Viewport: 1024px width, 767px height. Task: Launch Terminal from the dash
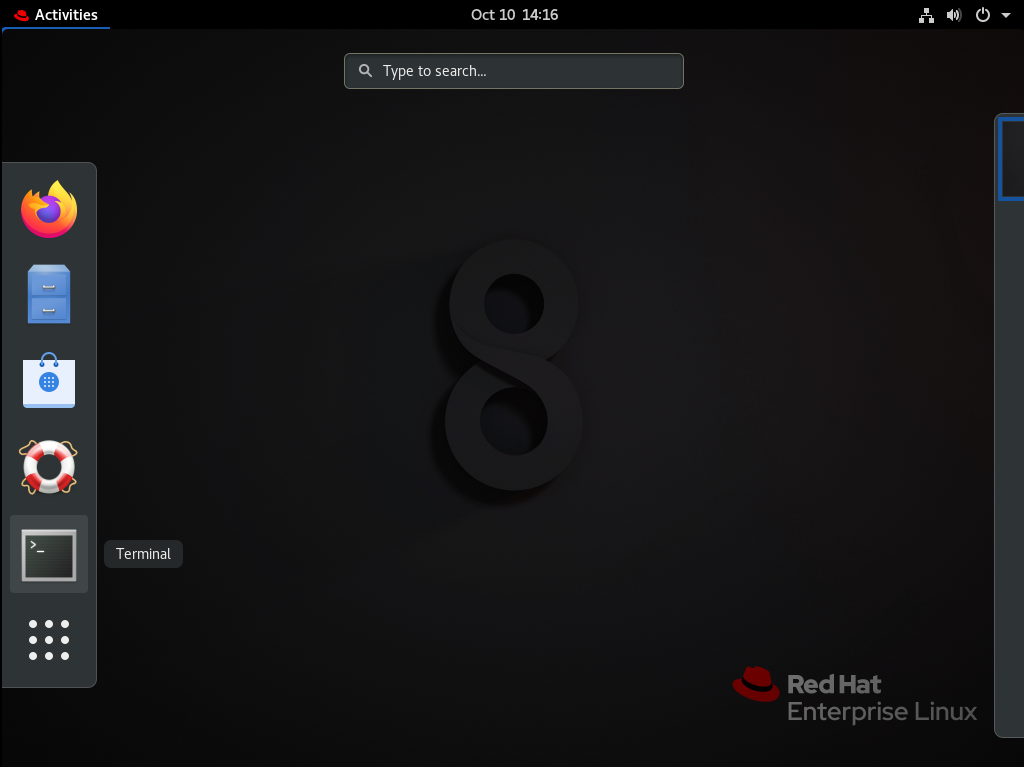(49, 554)
